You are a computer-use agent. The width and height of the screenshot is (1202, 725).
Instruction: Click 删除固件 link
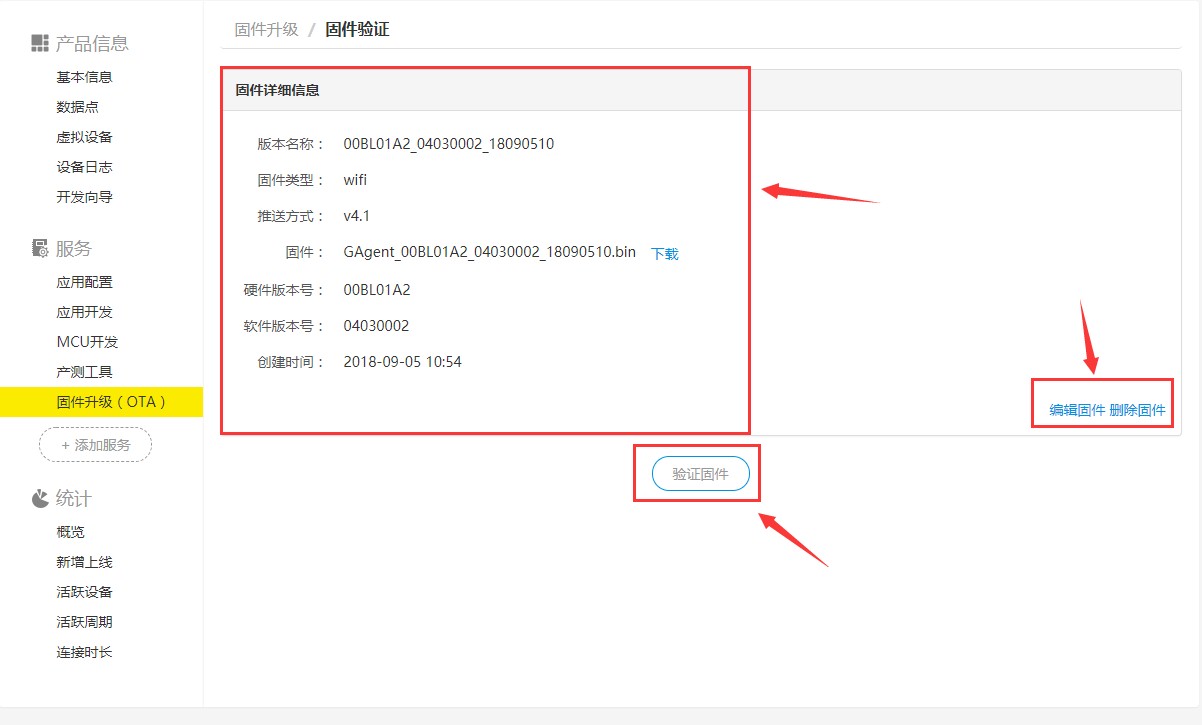1137,410
